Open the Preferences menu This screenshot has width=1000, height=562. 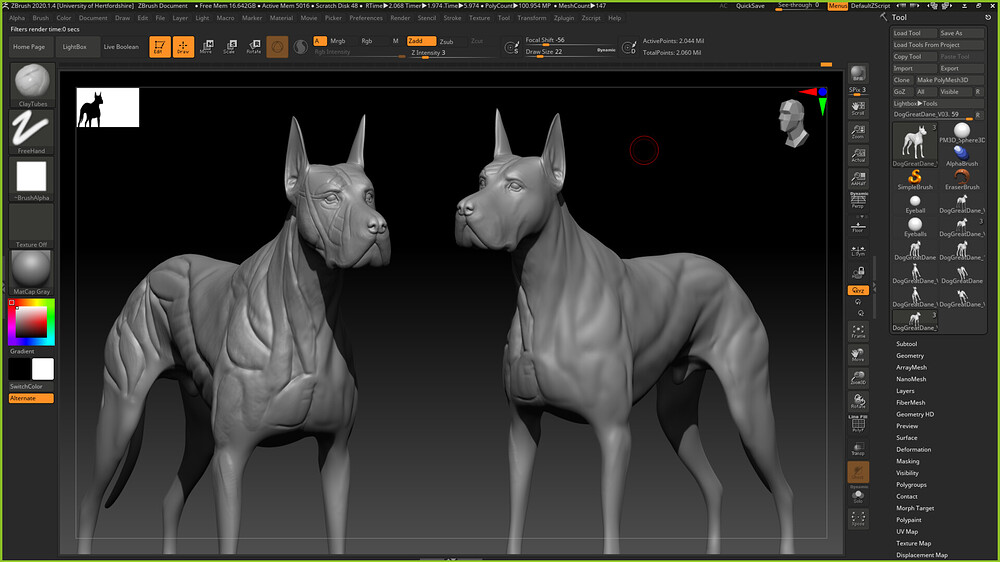pos(366,18)
